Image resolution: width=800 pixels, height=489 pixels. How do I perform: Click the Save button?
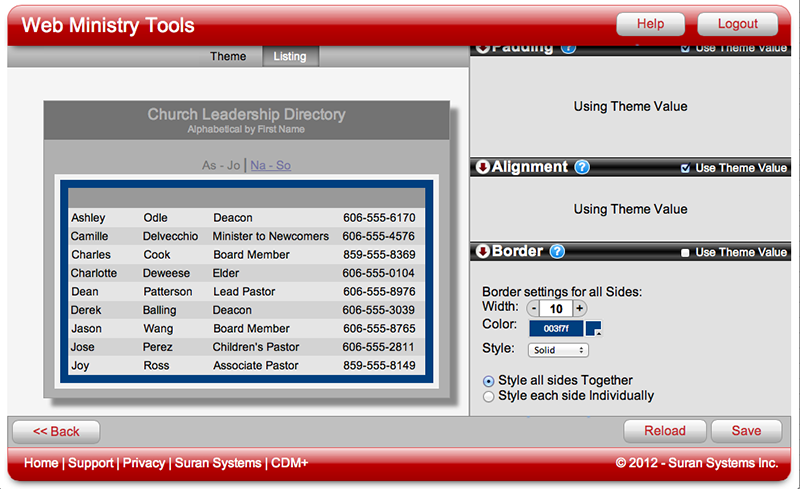tap(746, 431)
